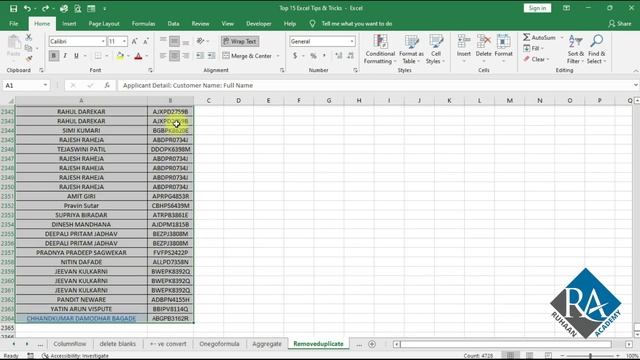Apply percent style format
The image size is (640, 360).
click(x=313, y=56)
